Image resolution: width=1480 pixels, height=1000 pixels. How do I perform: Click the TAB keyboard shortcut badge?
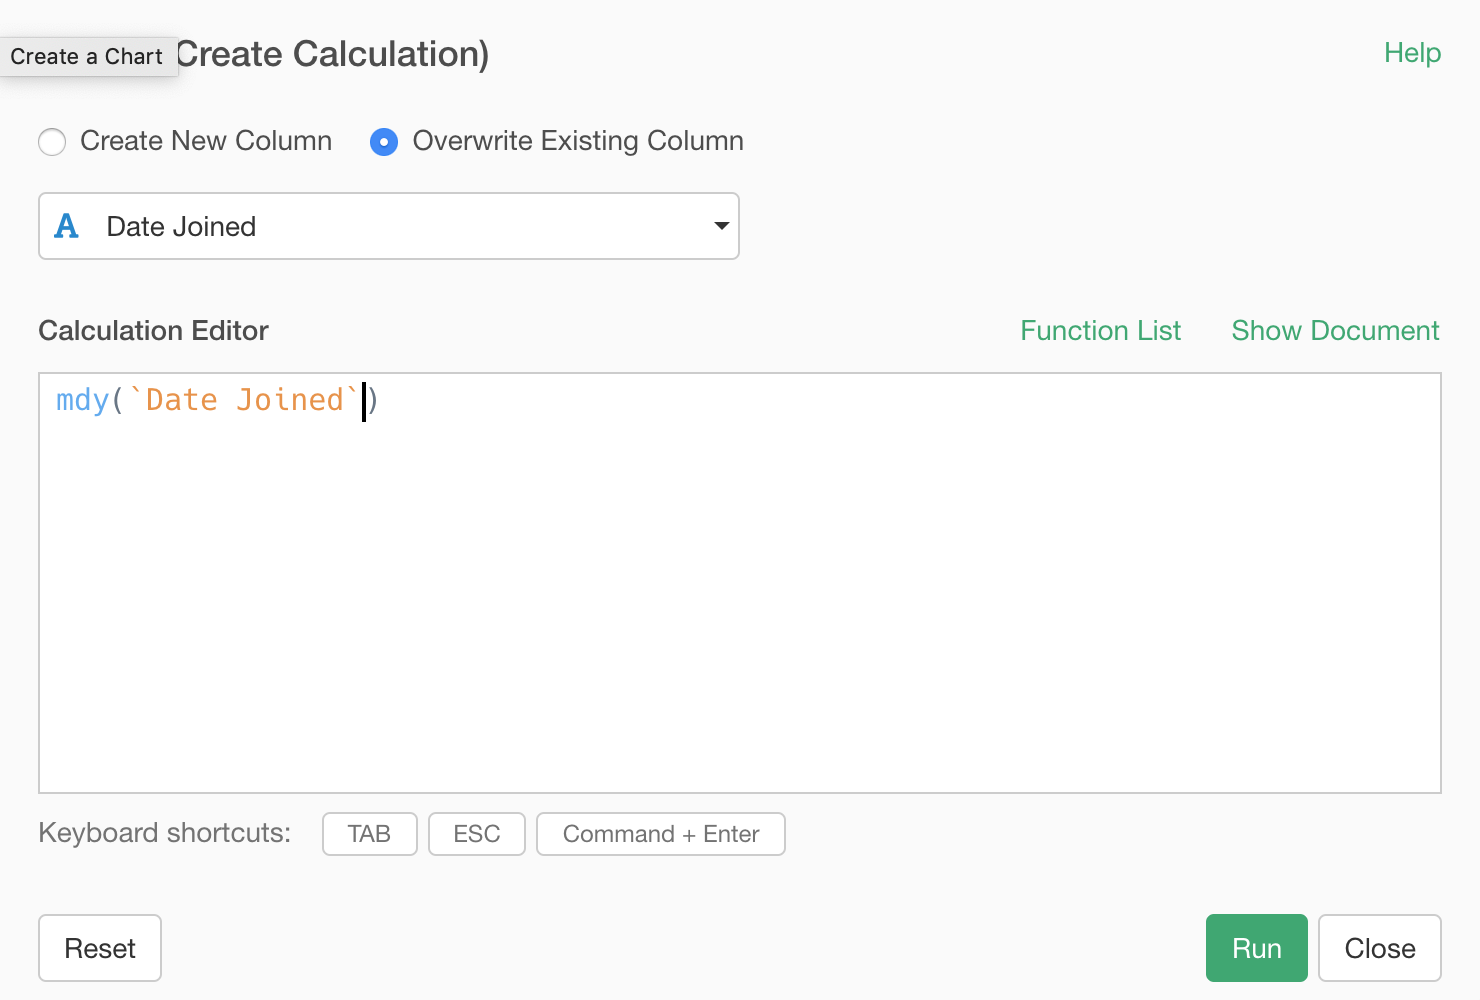pos(369,834)
